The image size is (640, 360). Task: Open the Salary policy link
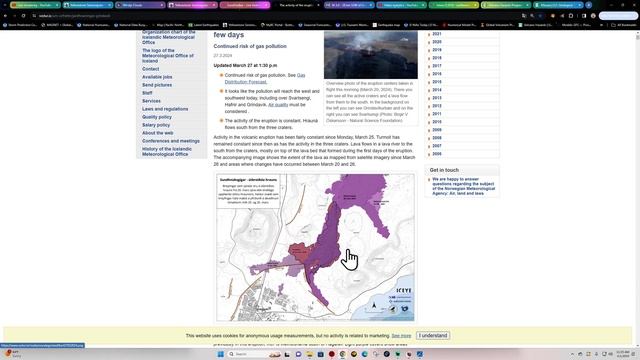pyautogui.click(x=156, y=125)
